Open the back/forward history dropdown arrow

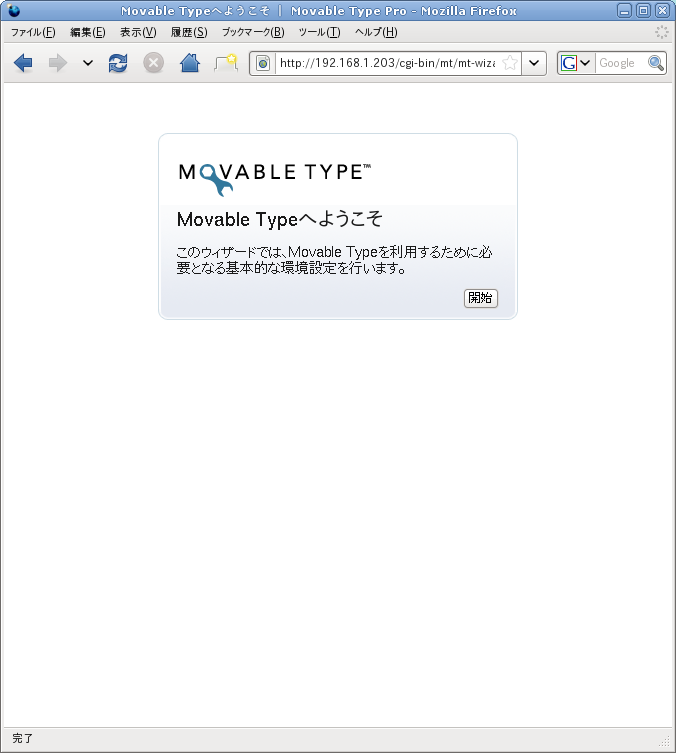(x=87, y=63)
